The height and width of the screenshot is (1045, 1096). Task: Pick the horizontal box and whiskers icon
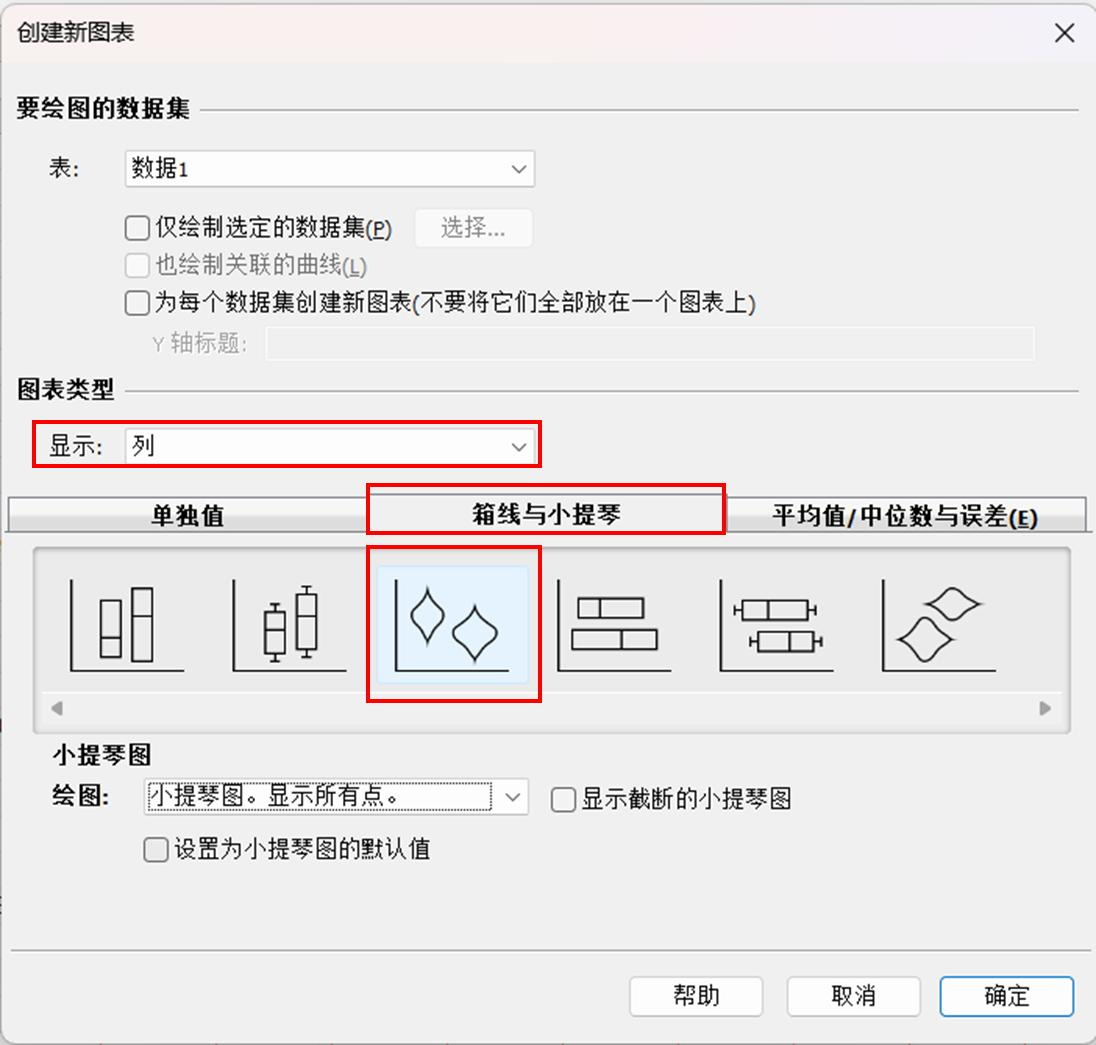point(776,626)
